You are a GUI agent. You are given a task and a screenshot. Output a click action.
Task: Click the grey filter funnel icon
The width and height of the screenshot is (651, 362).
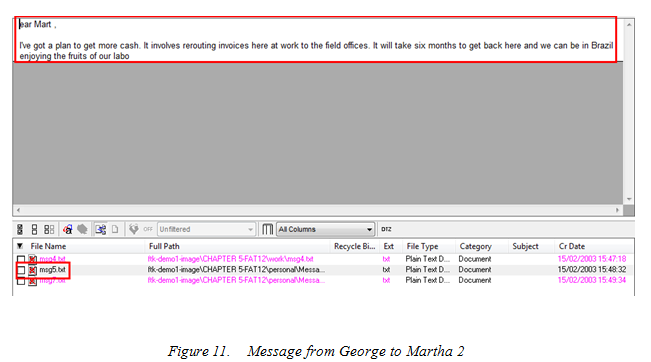tap(133, 229)
